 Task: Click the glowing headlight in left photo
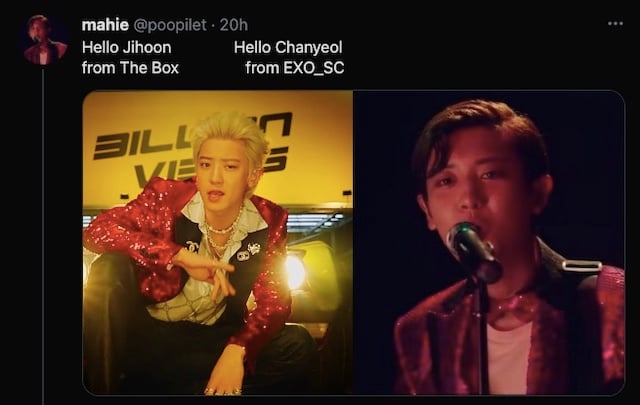[x=295, y=271]
